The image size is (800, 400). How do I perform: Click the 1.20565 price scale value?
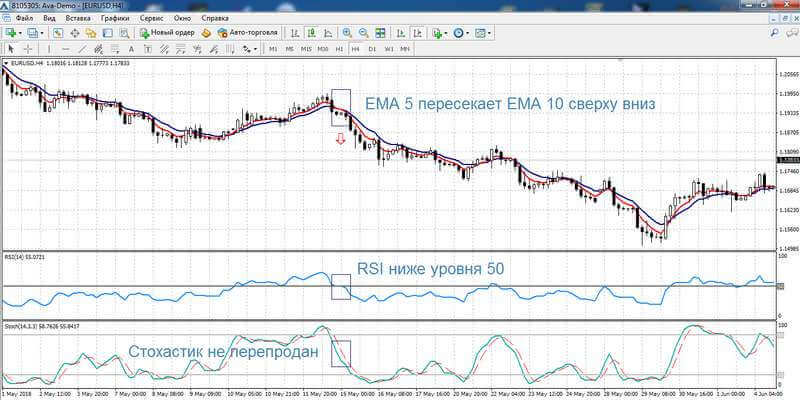(787, 74)
